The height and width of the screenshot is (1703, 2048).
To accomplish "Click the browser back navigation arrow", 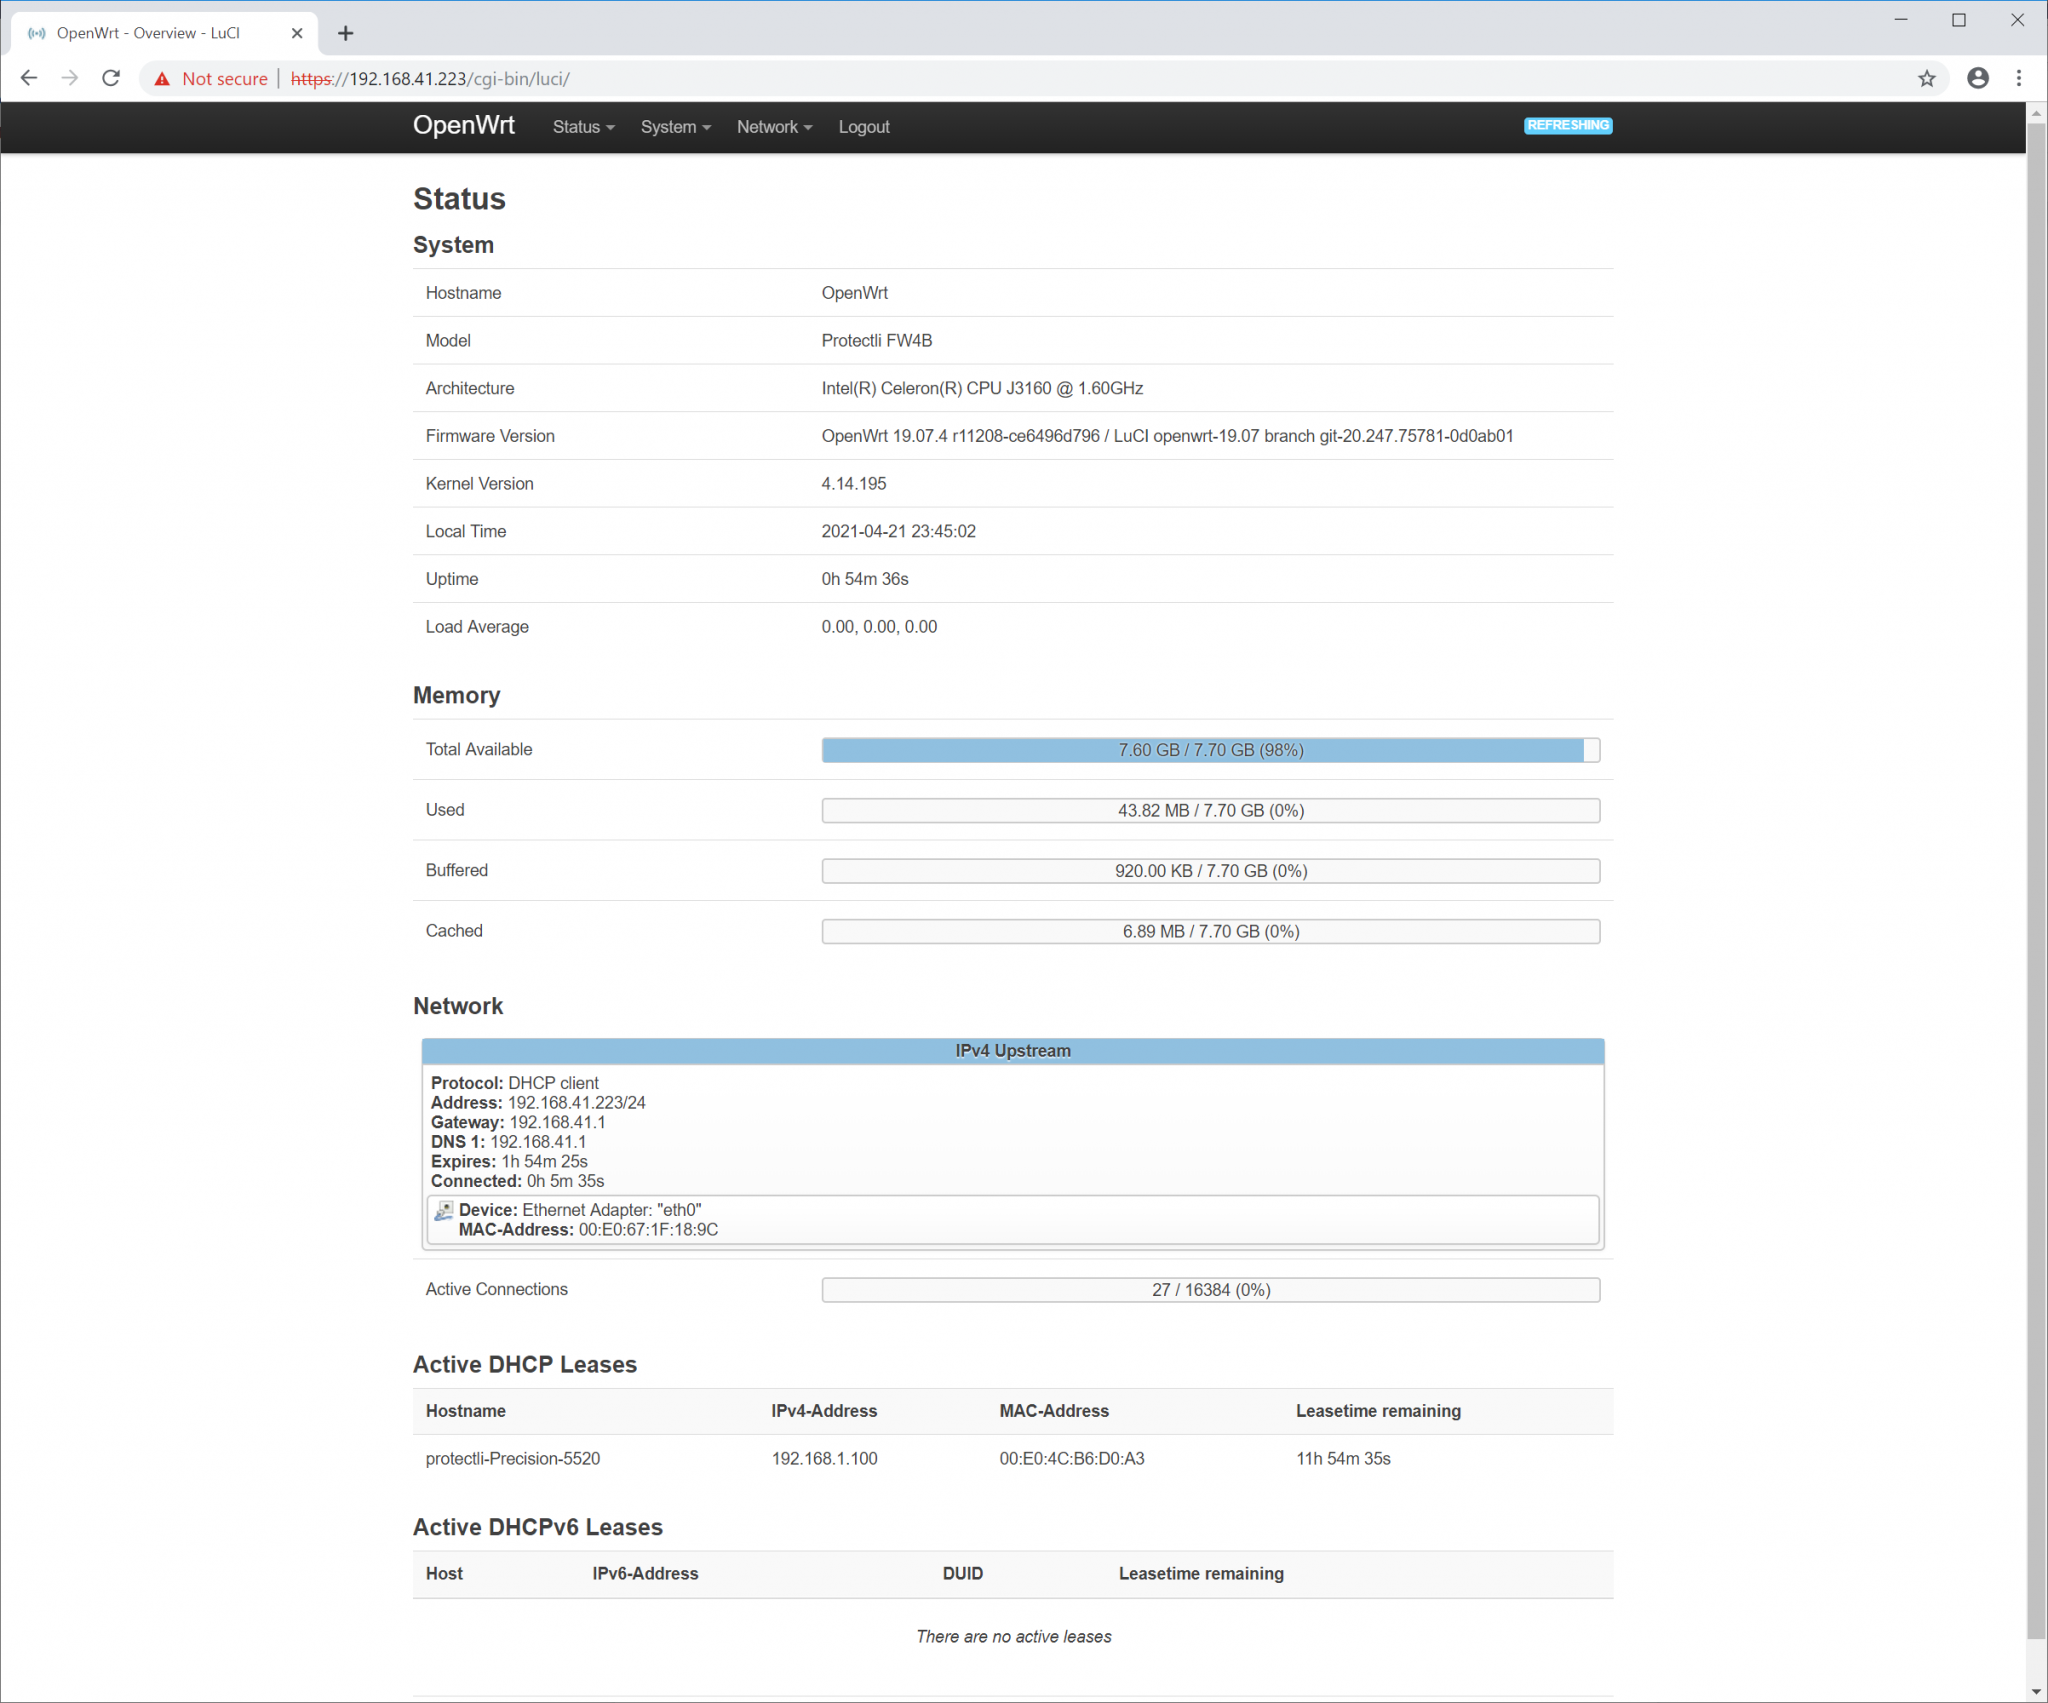I will point(29,78).
